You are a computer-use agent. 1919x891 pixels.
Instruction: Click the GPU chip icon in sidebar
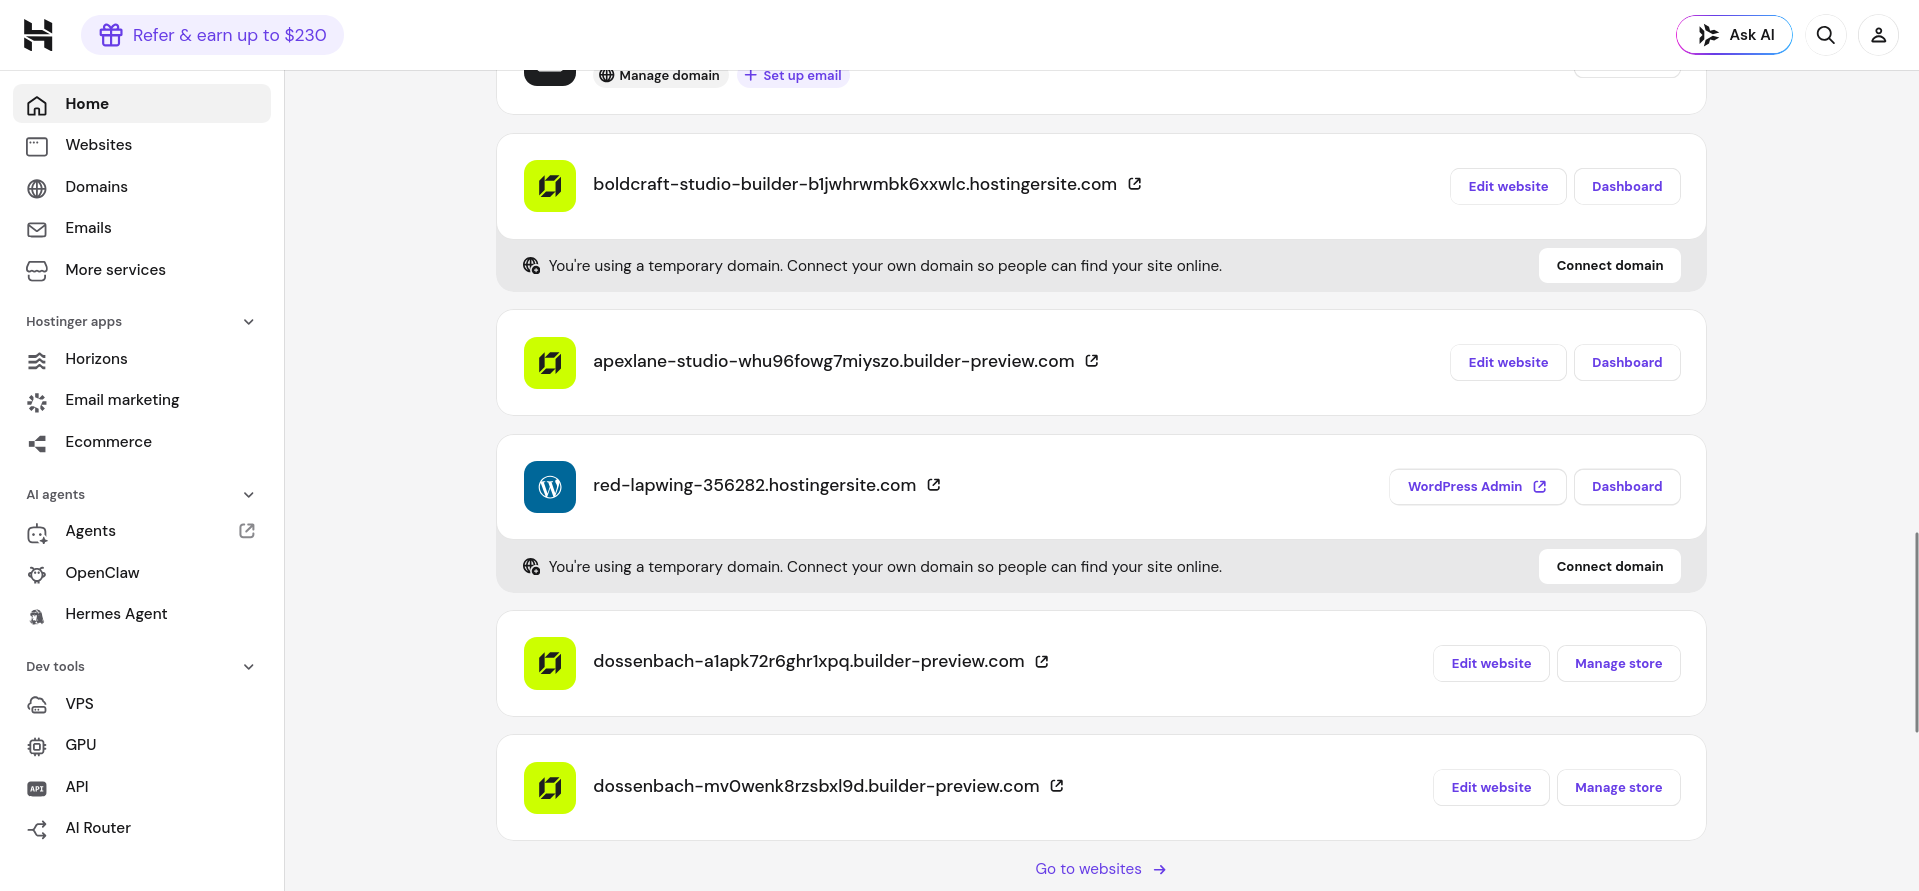pyautogui.click(x=37, y=746)
